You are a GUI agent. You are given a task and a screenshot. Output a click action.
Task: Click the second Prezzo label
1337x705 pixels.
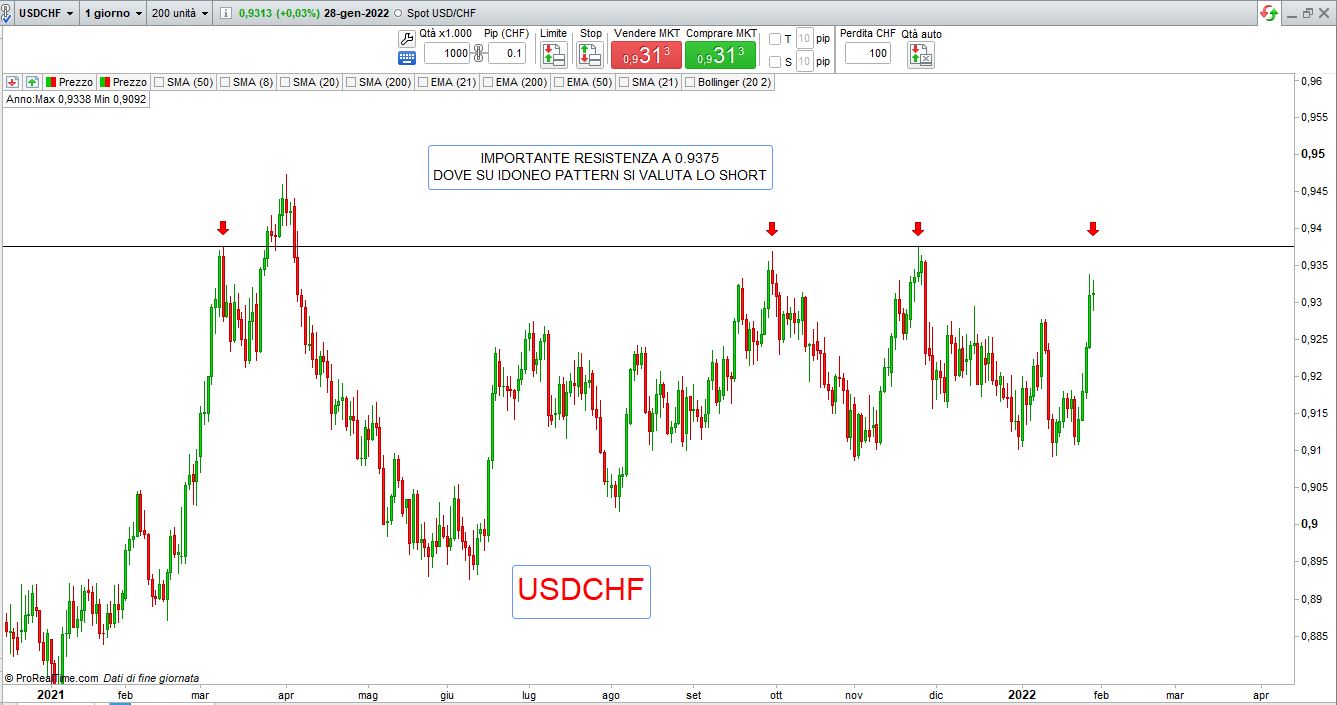click(x=130, y=82)
